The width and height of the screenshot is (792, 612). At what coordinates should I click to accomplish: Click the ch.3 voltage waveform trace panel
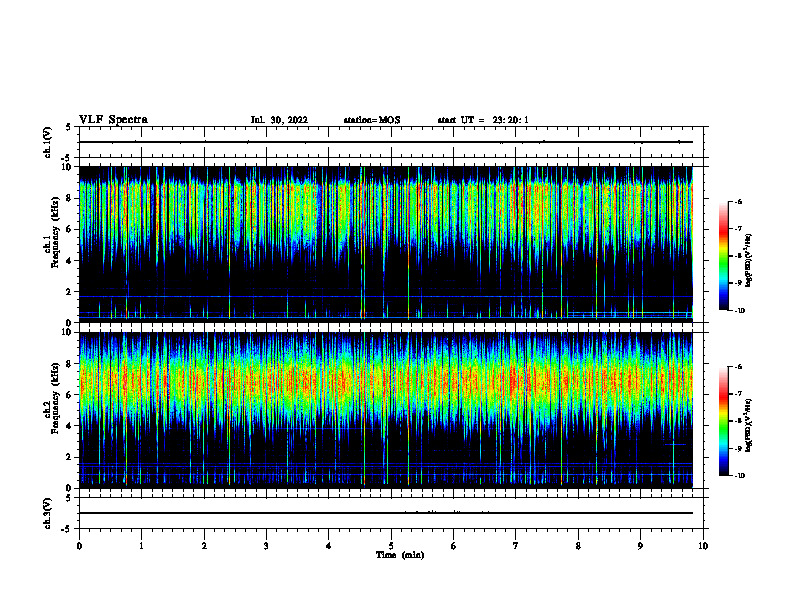[391, 513]
